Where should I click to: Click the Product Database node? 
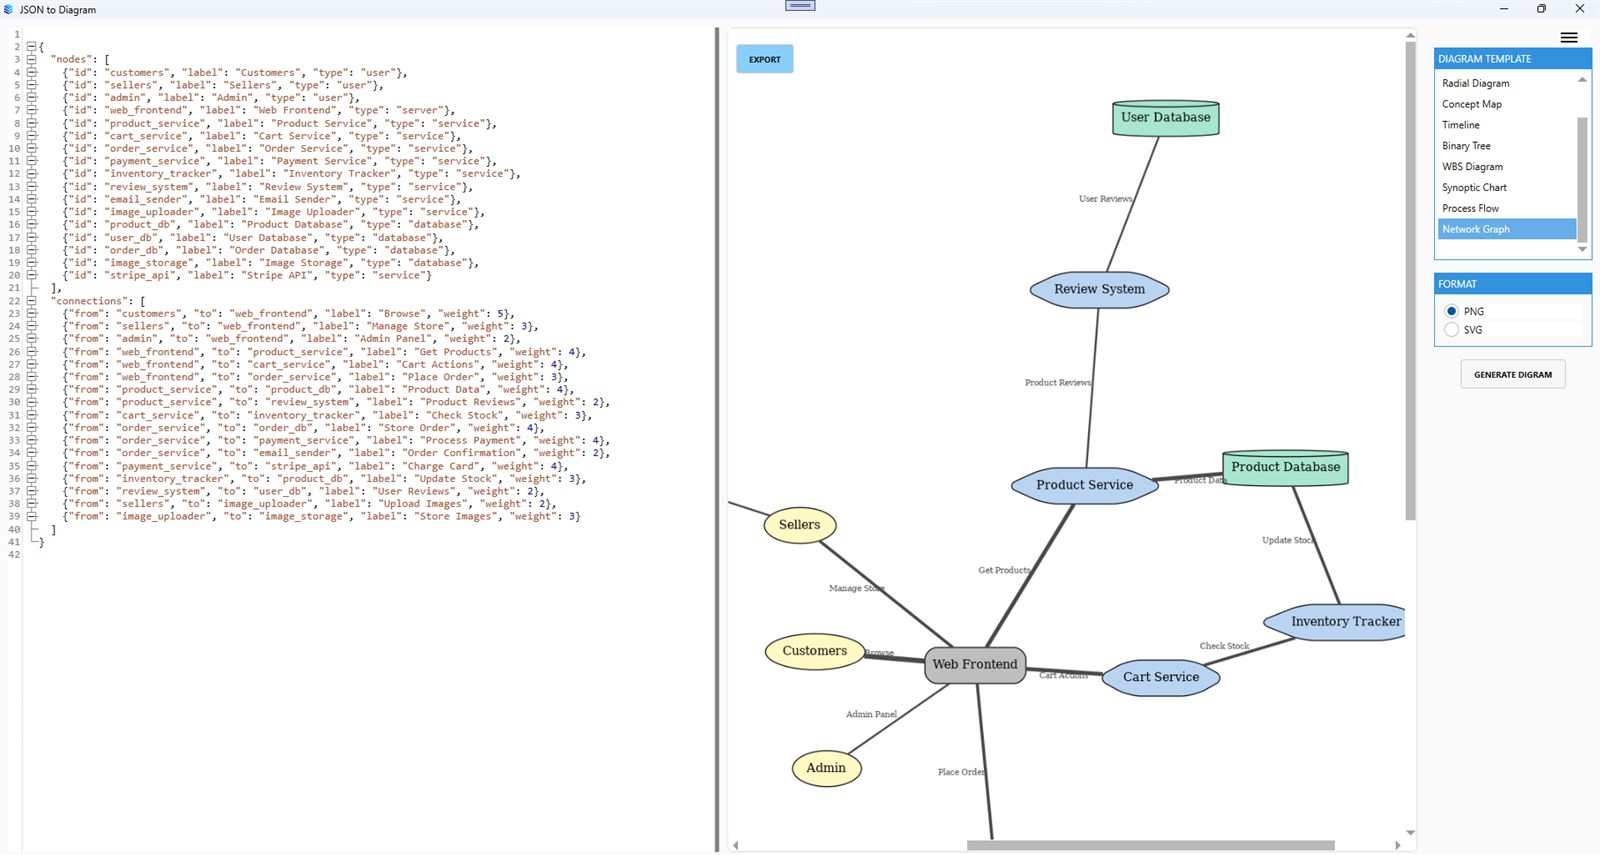click(x=1285, y=467)
